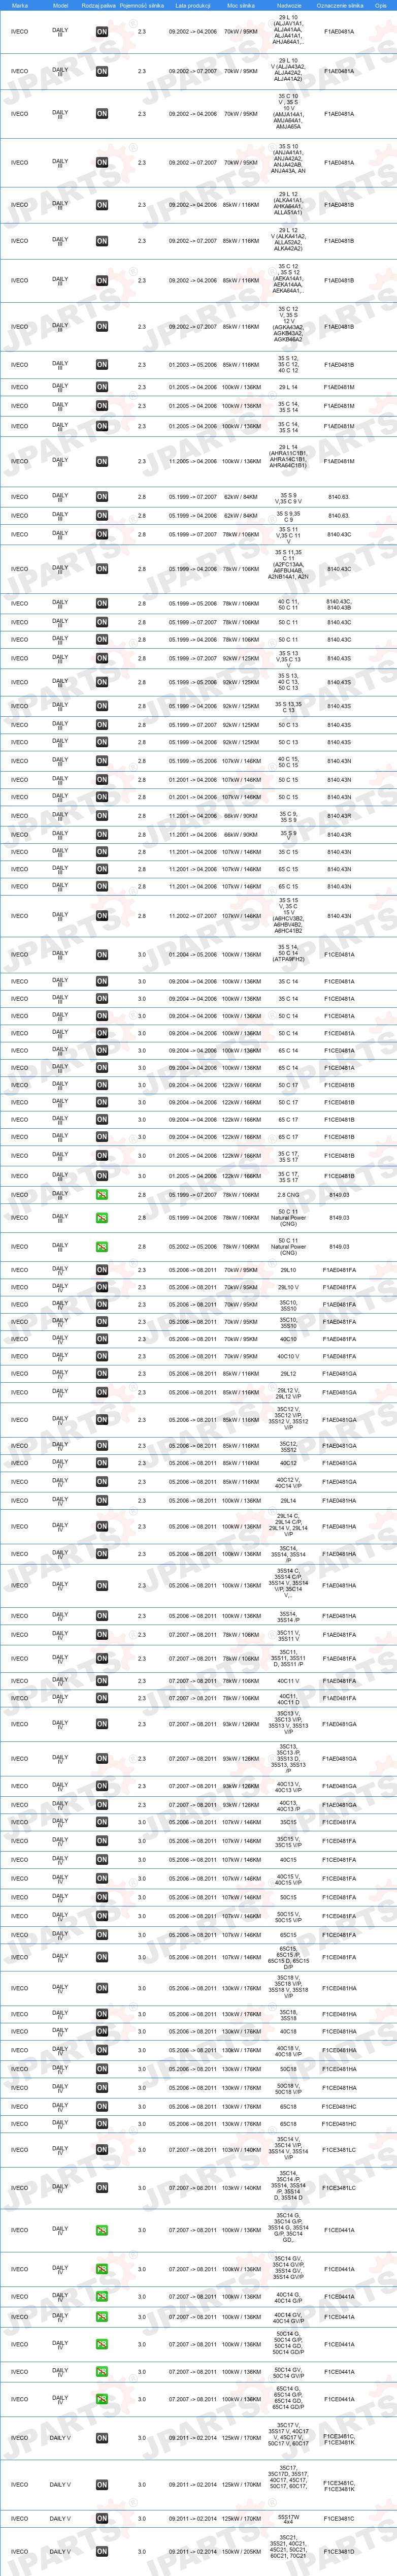This screenshot has width=397, height=2576.
Task: Click ON icon in the AHRA15C1B1 row
Action: [x=102, y=462]
